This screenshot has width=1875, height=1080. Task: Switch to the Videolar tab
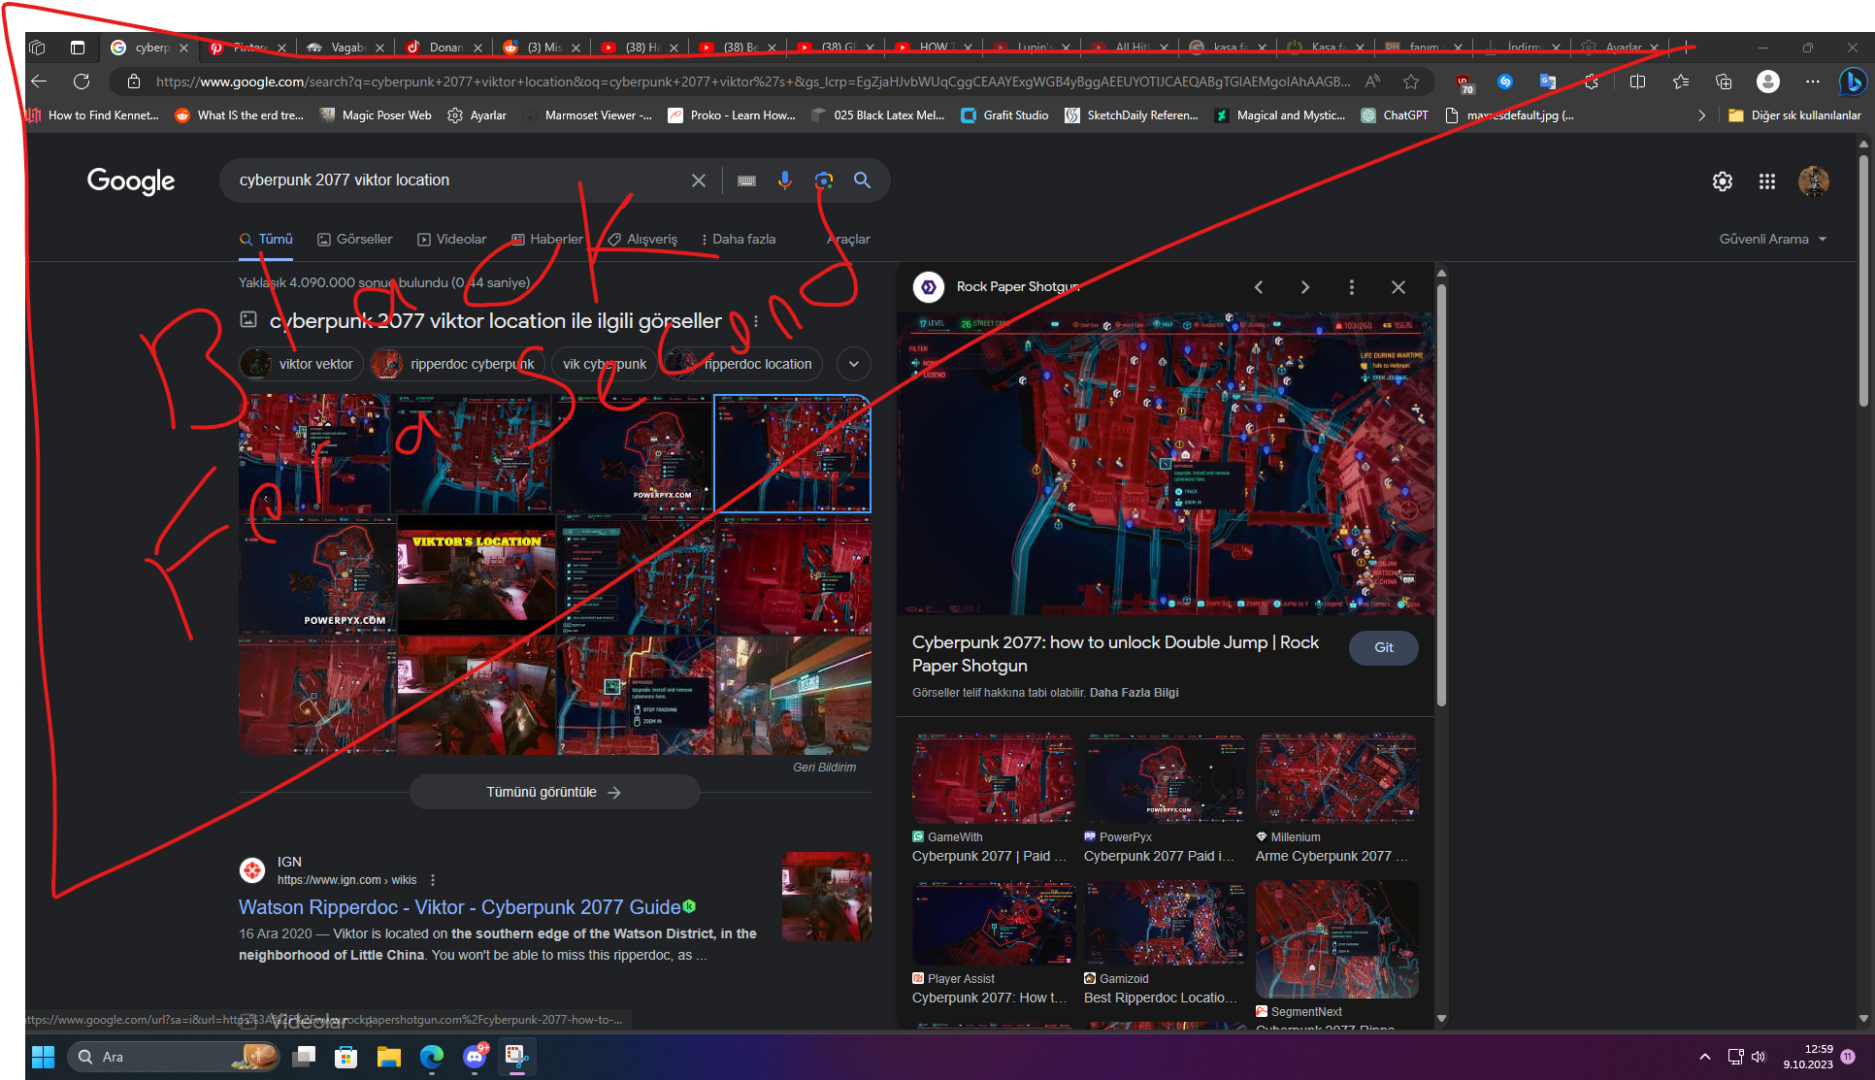pos(452,239)
